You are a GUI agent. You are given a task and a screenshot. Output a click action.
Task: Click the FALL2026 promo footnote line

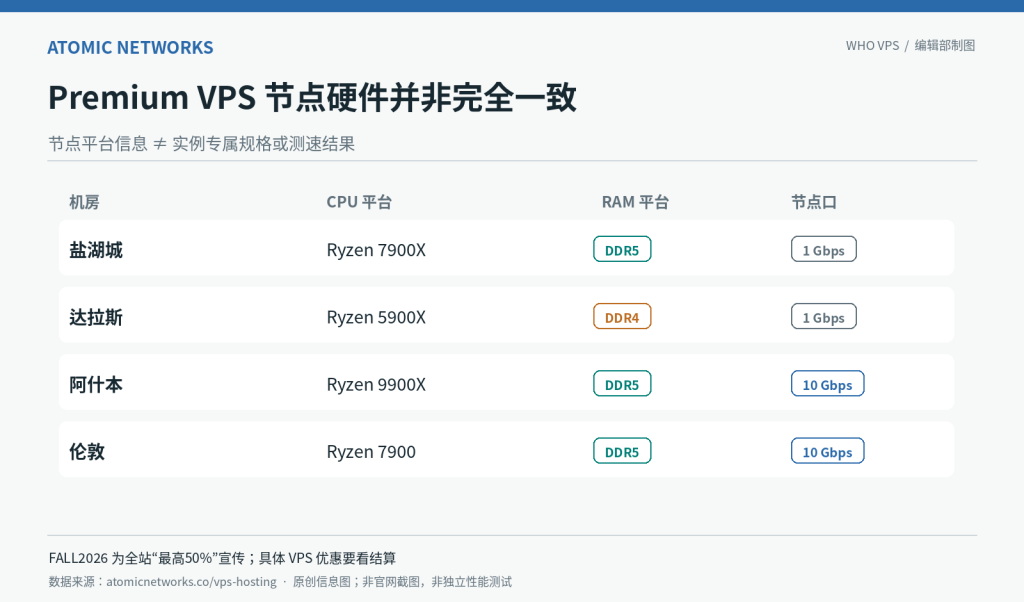[222, 558]
